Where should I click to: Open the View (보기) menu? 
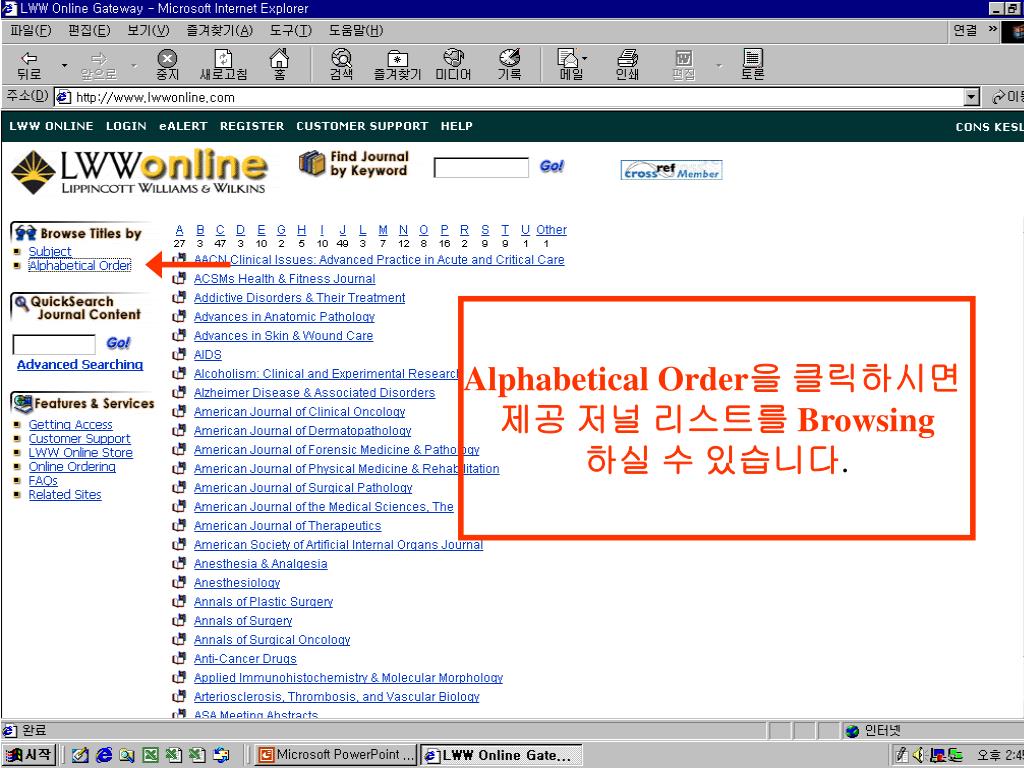148,31
